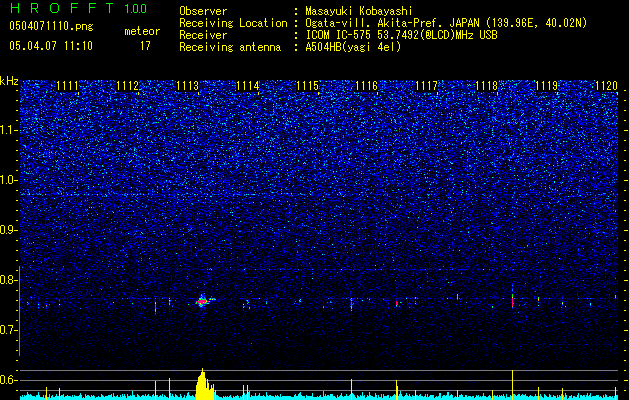
Task: Click the bright meteor echo near 1113
Action: pos(202,301)
